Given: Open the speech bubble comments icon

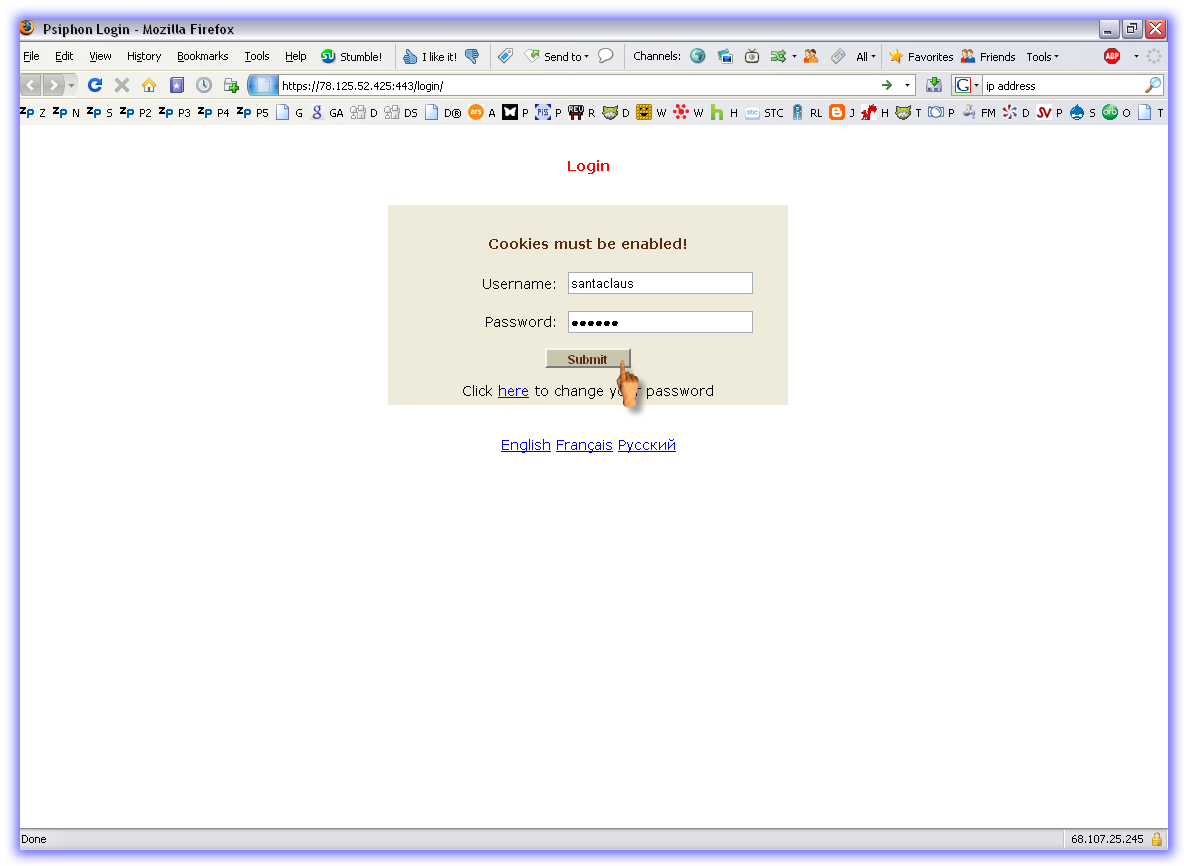Looking at the screenshot, I should [x=606, y=56].
